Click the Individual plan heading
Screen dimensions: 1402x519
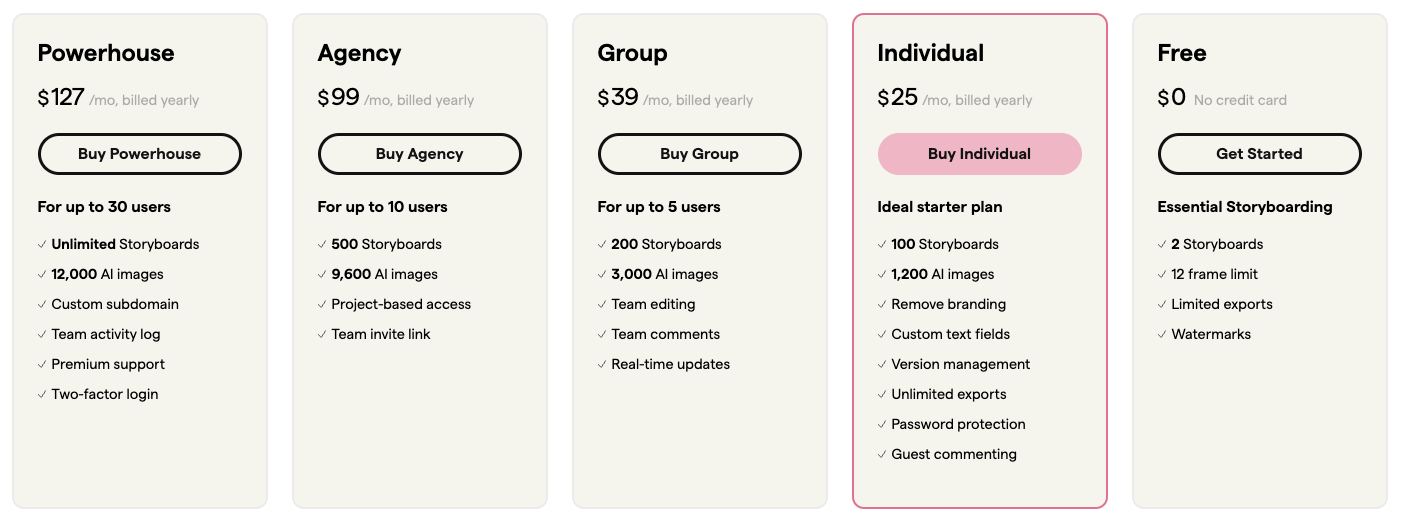click(930, 53)
